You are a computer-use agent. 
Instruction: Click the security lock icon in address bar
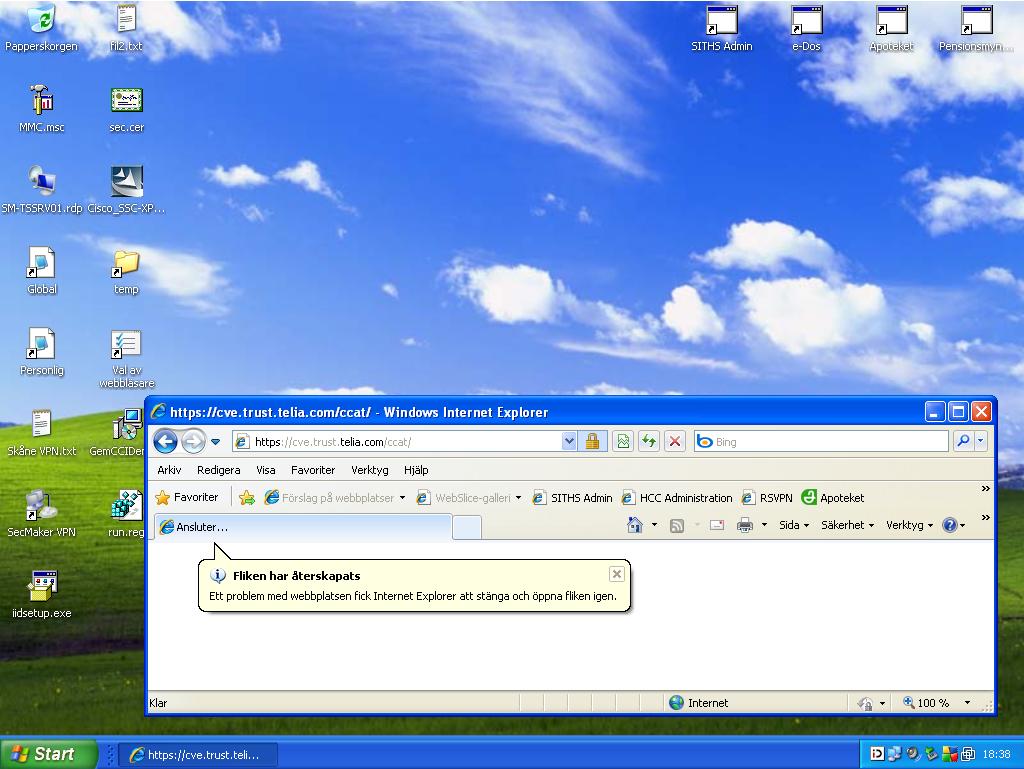click(592, 442)
